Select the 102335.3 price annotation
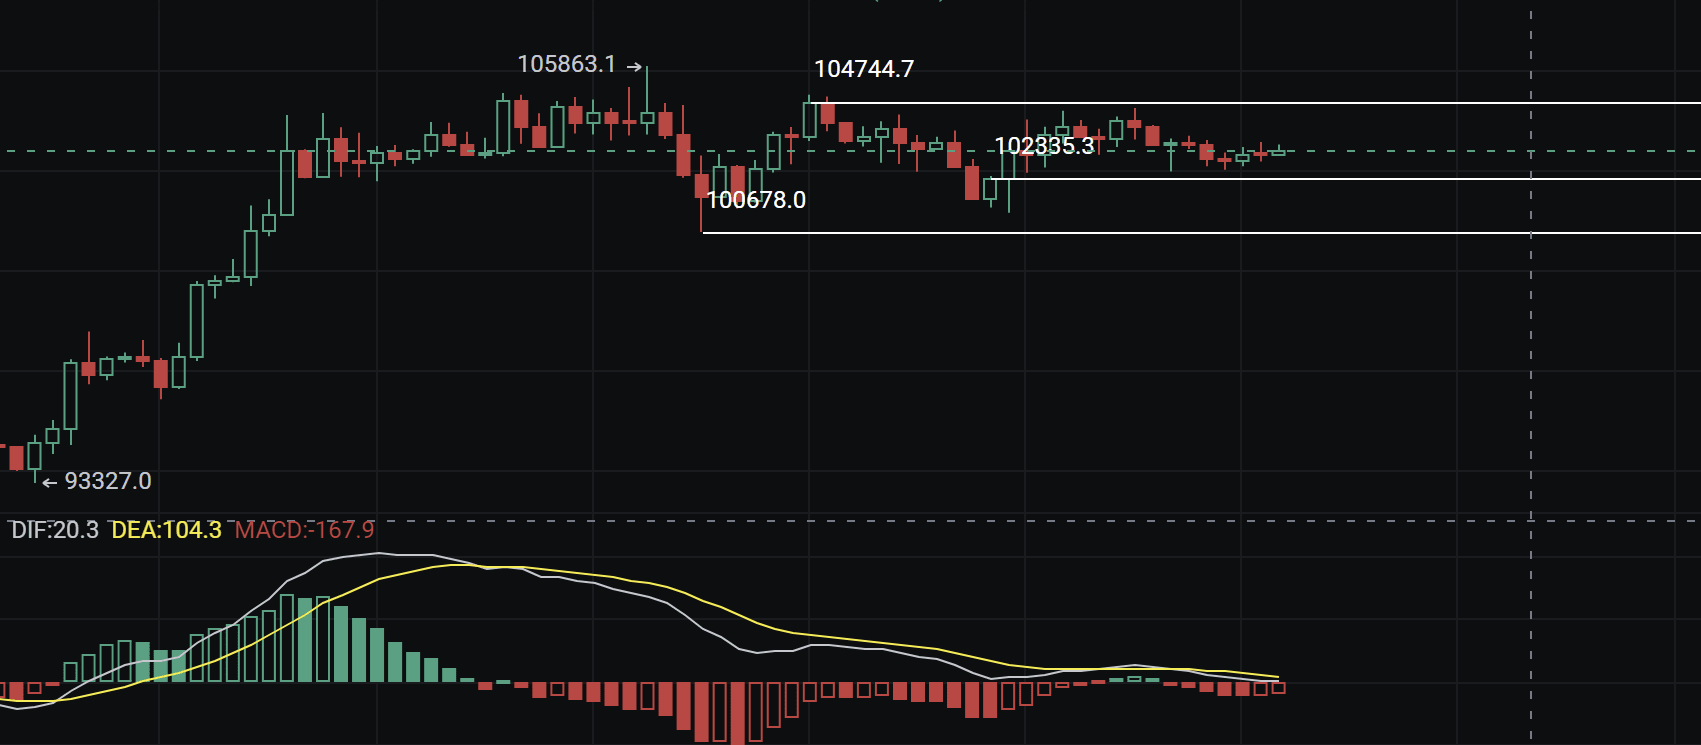The width and height of the screenshot is (1701, 745). click(1044, 146)
